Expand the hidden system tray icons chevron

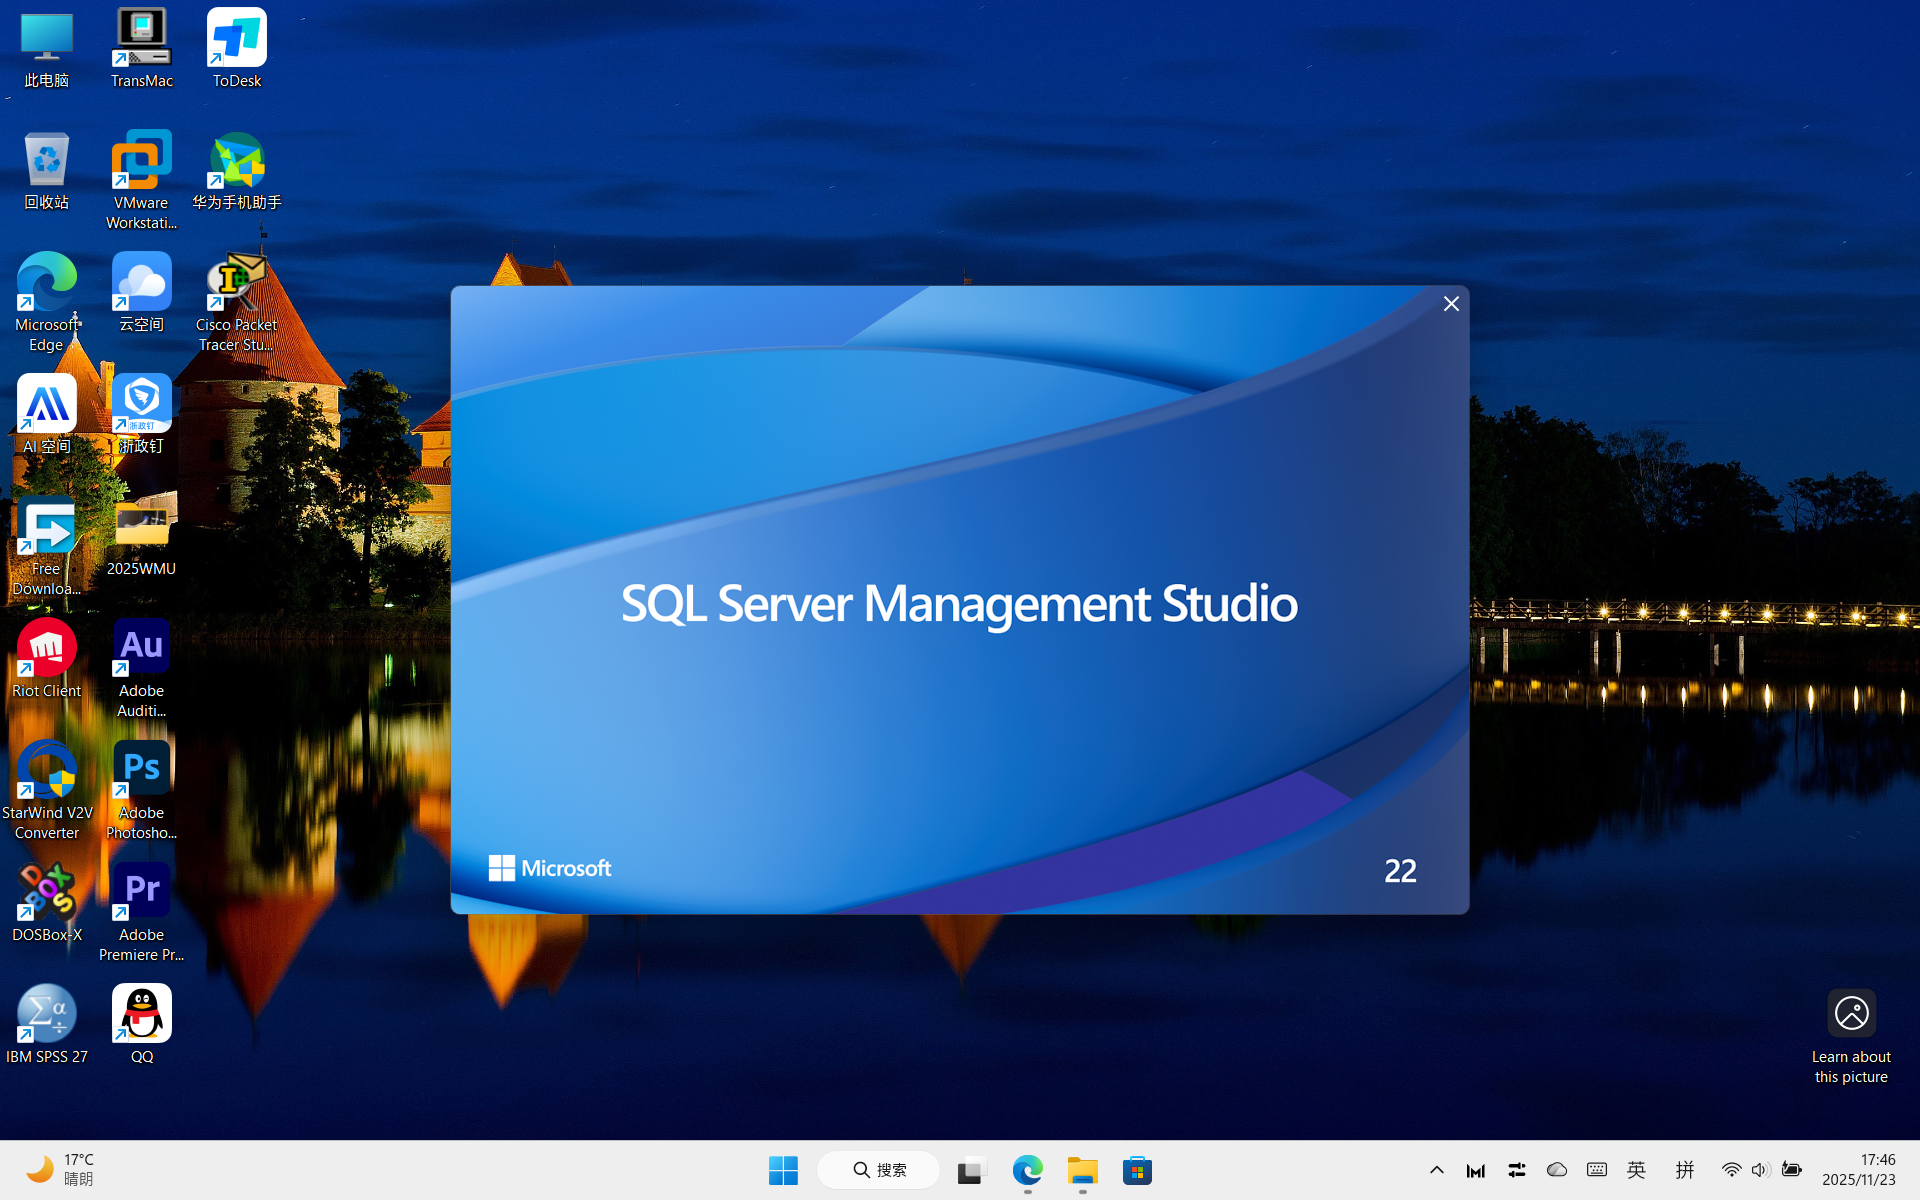tap(1436, 1170)
